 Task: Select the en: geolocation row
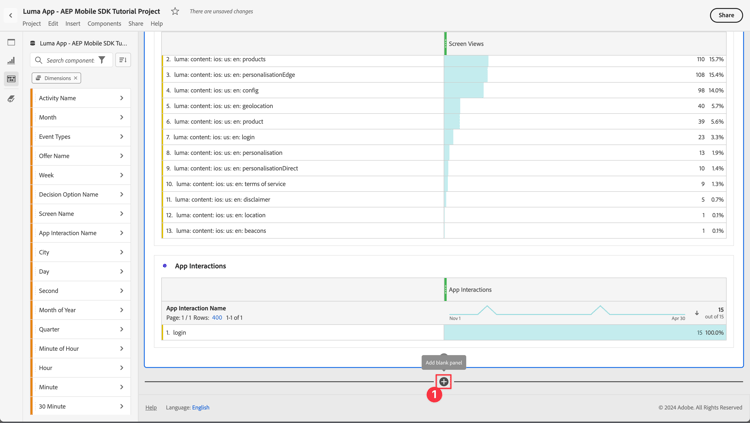pyautogui.click(x=444, y=106)
